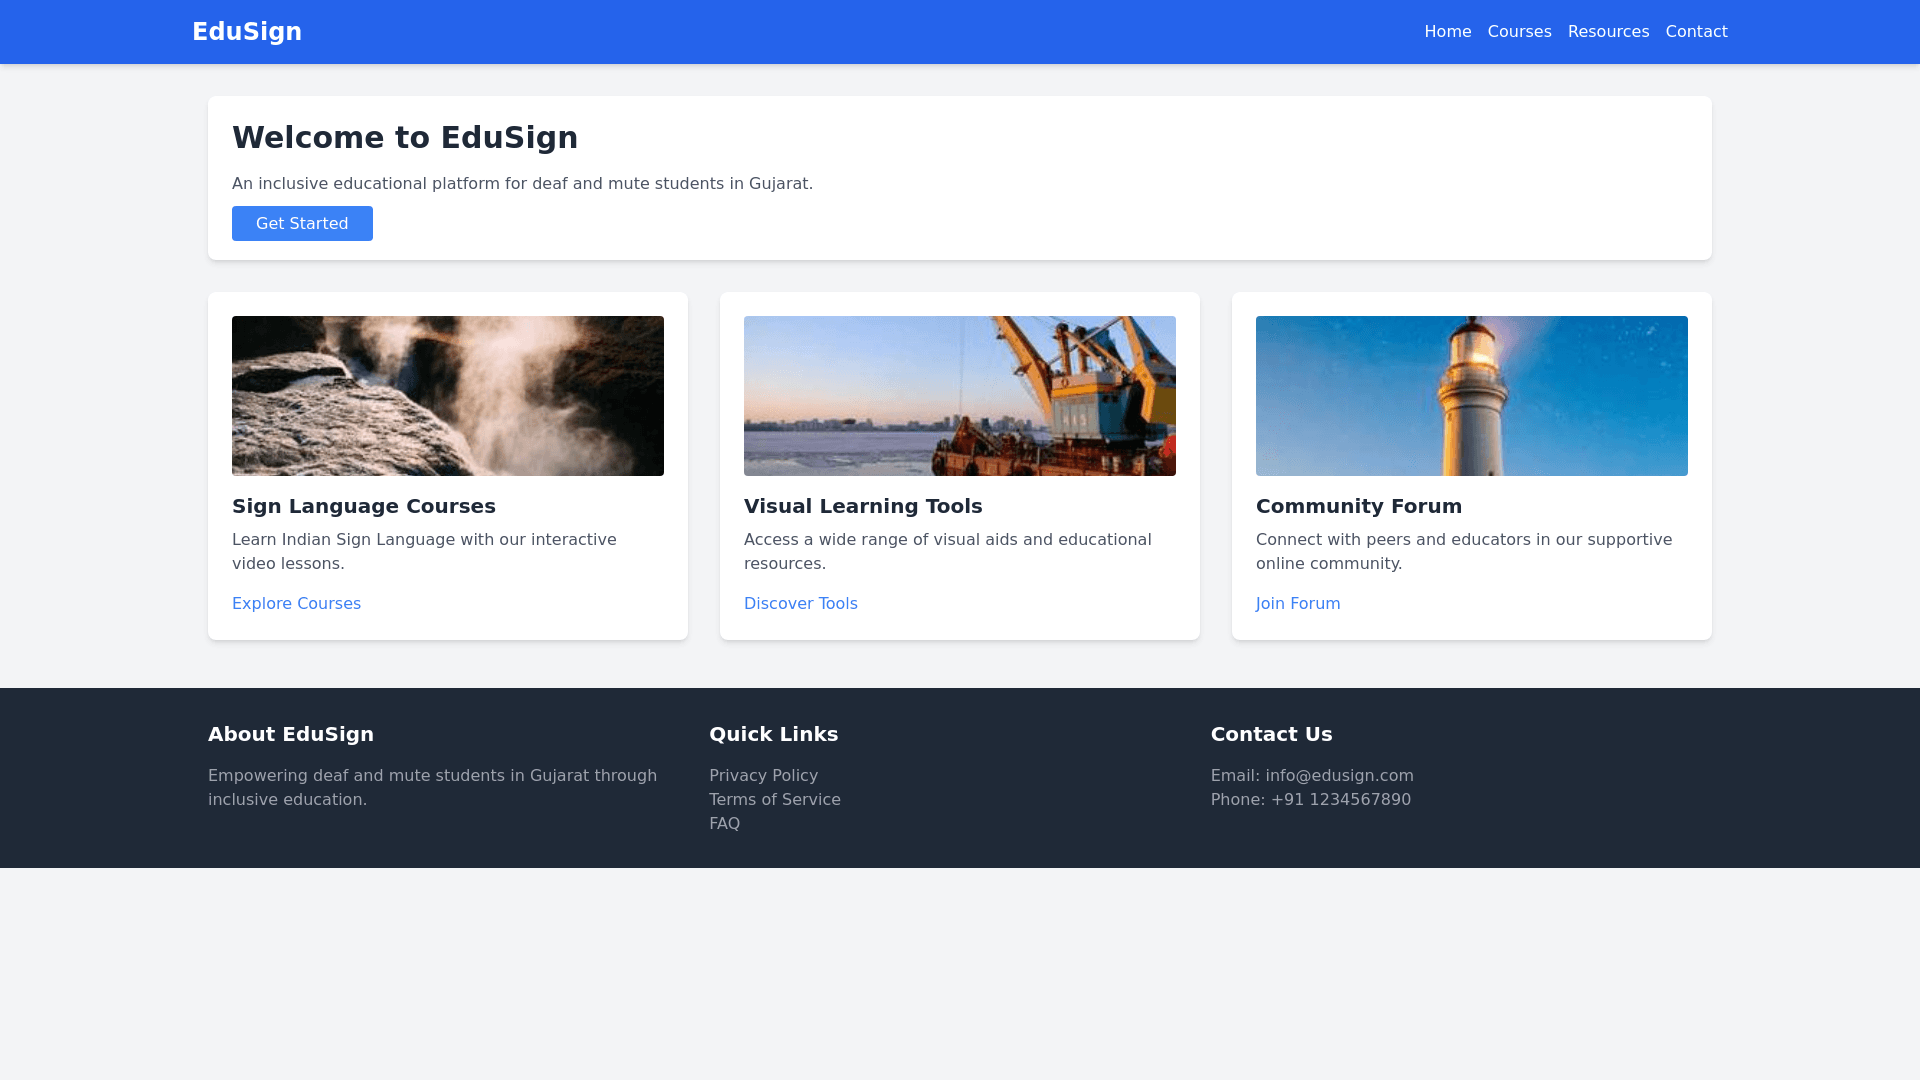Image resolution: width=1920 pixels, height=1080 pixels.
Task: Click the info@edusign.com email text
Action: (1339, 775)
